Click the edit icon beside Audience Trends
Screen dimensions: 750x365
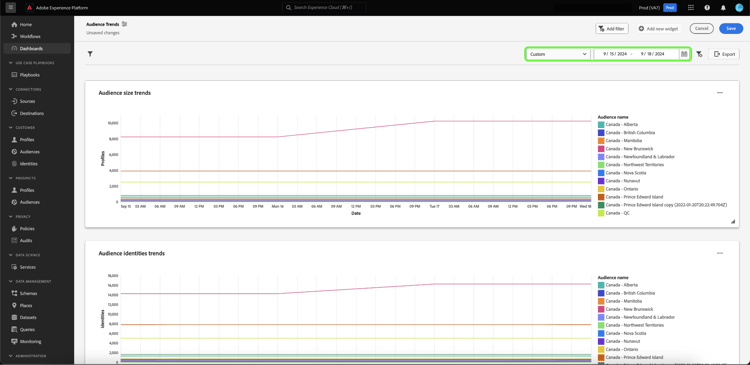pyautogui.click(x=124, y=24)
